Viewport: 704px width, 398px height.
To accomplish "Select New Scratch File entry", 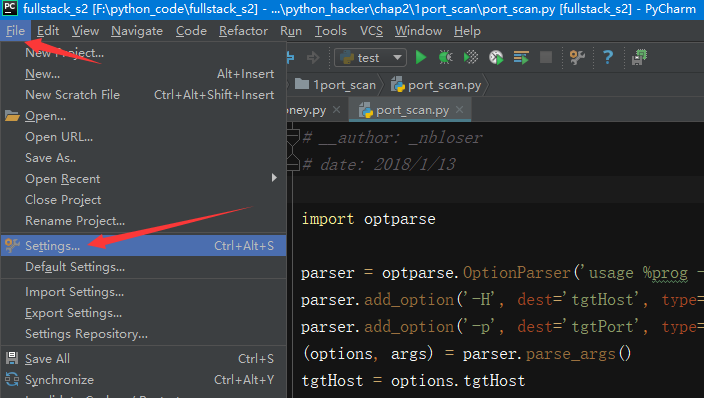I will (x=144, y=95).
